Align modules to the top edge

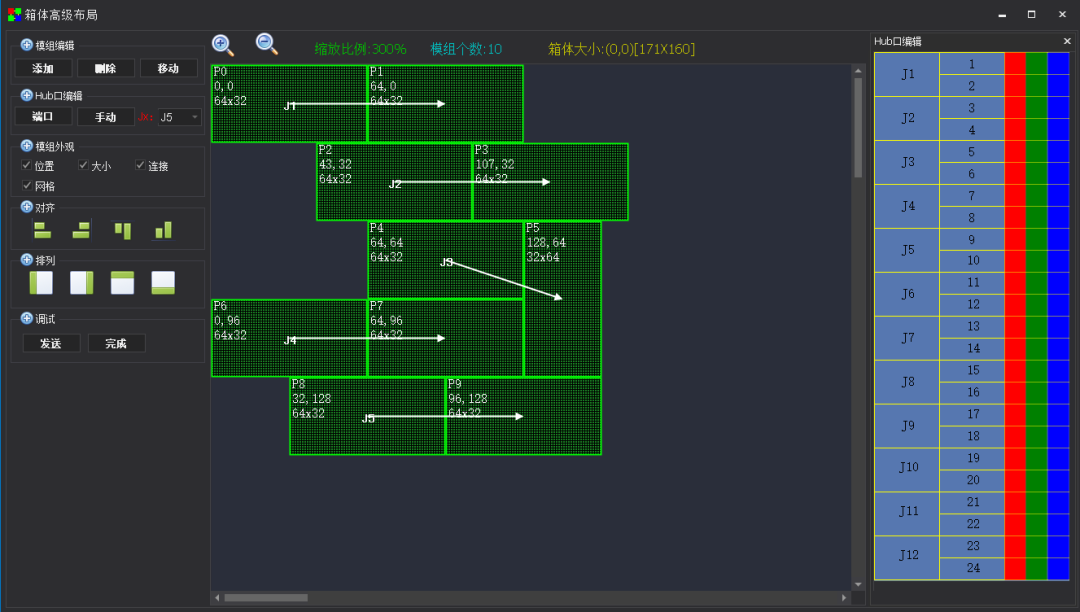coord(122,230)
